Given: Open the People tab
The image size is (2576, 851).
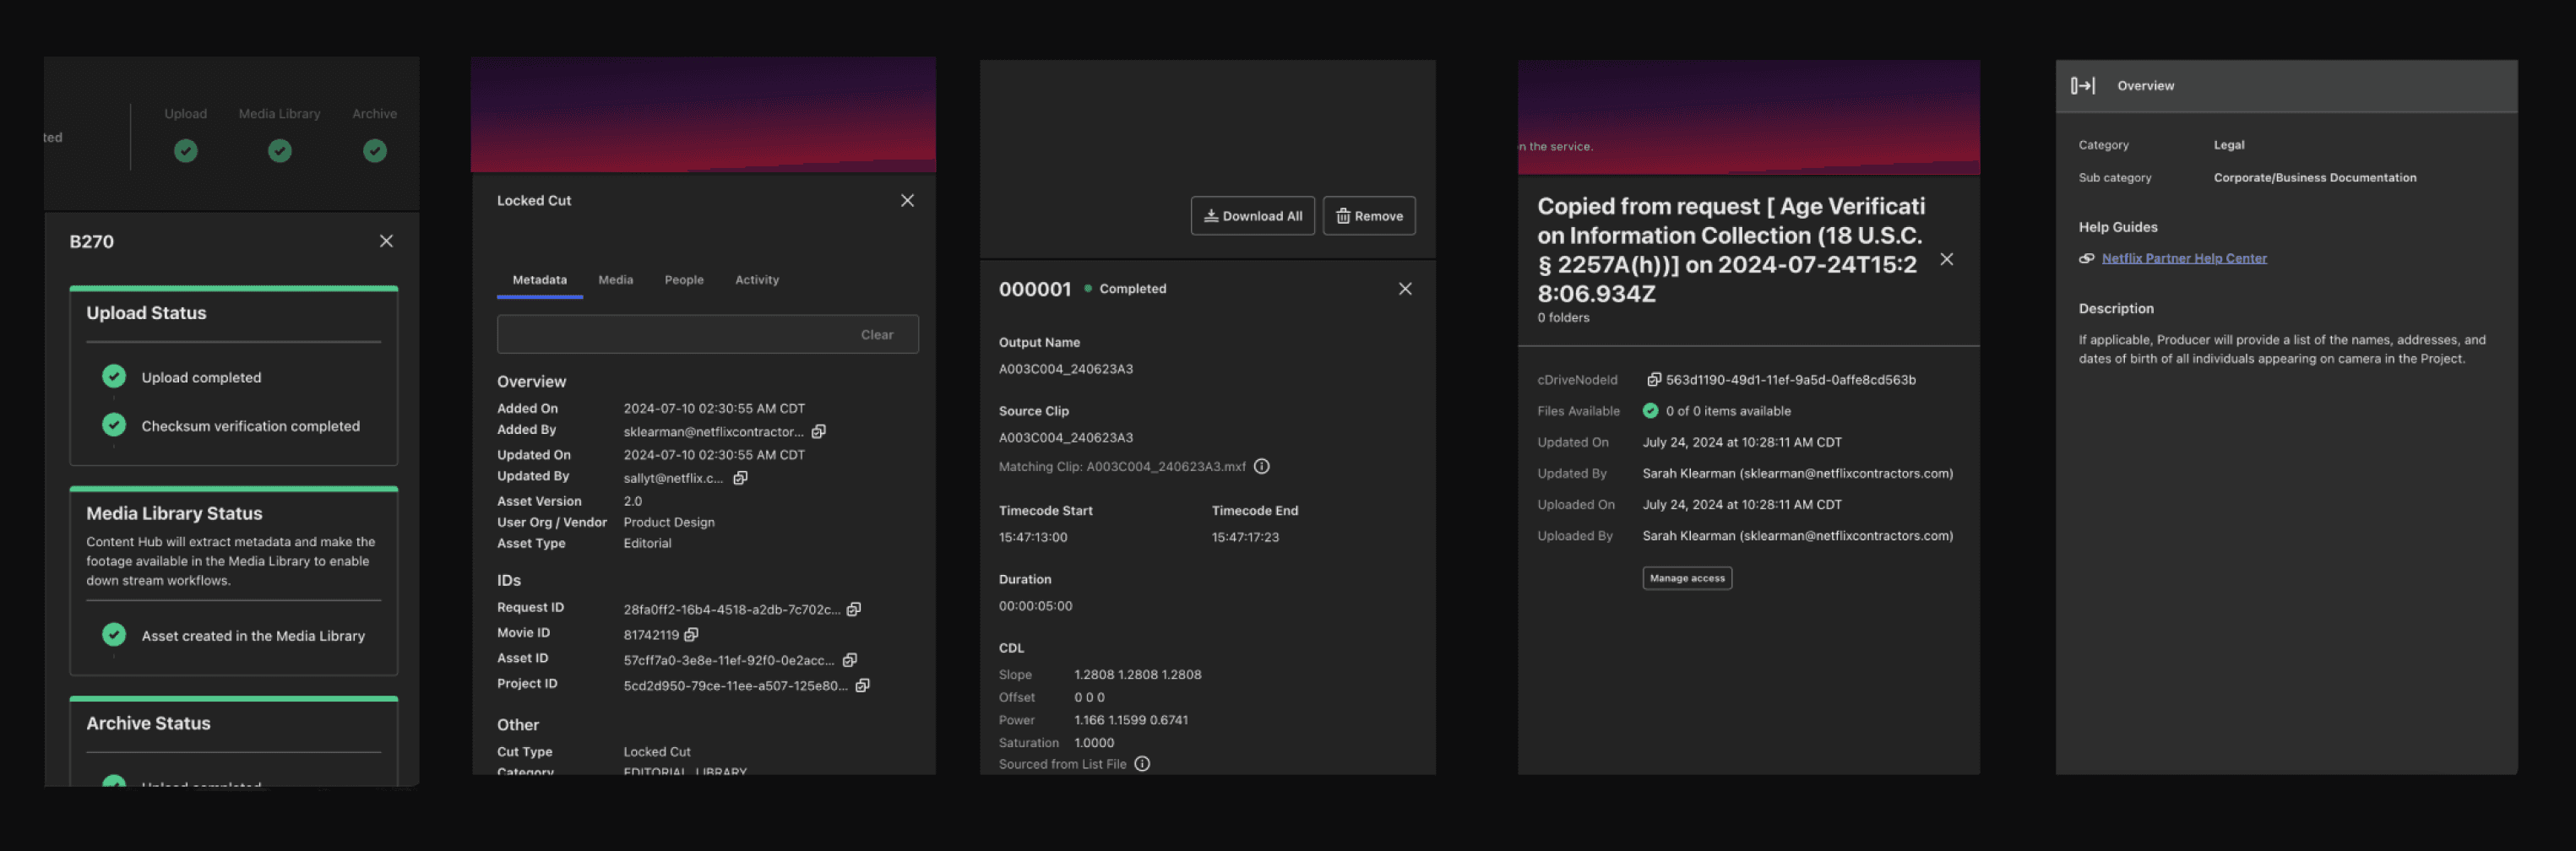Looking at the screenshot, I should click(684, 280).
